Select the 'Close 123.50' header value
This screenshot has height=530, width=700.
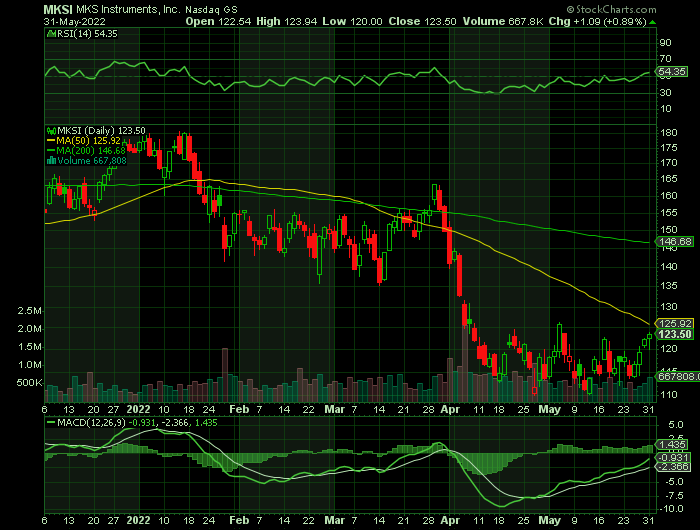(422, 21)
